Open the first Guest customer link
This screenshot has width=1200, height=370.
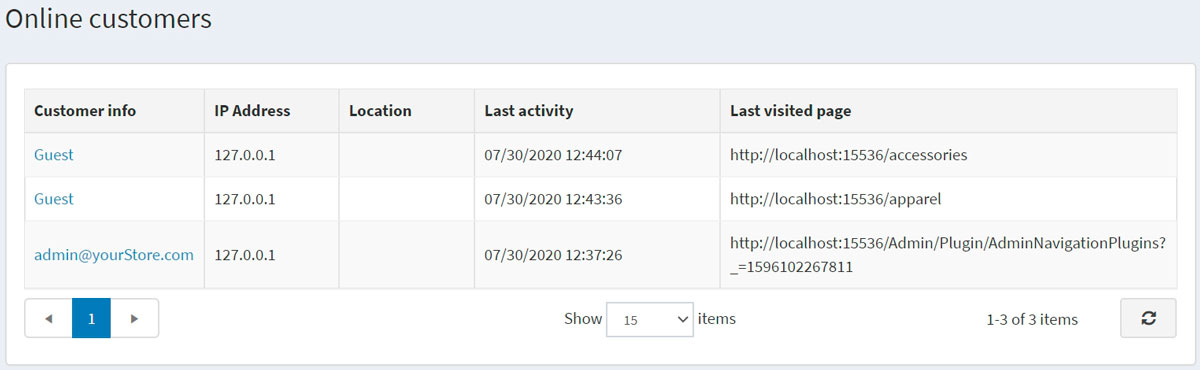tap(54, 155)
